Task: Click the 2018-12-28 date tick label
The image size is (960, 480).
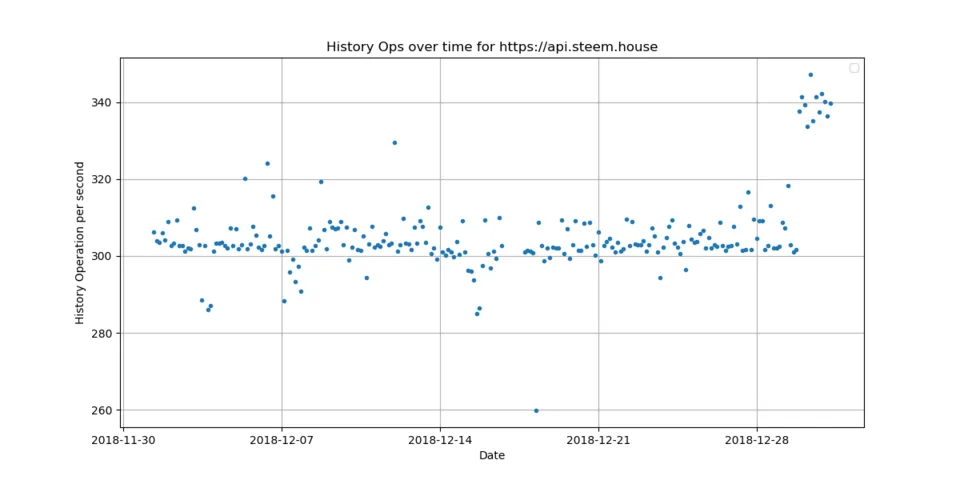Action: coord(757,440)
